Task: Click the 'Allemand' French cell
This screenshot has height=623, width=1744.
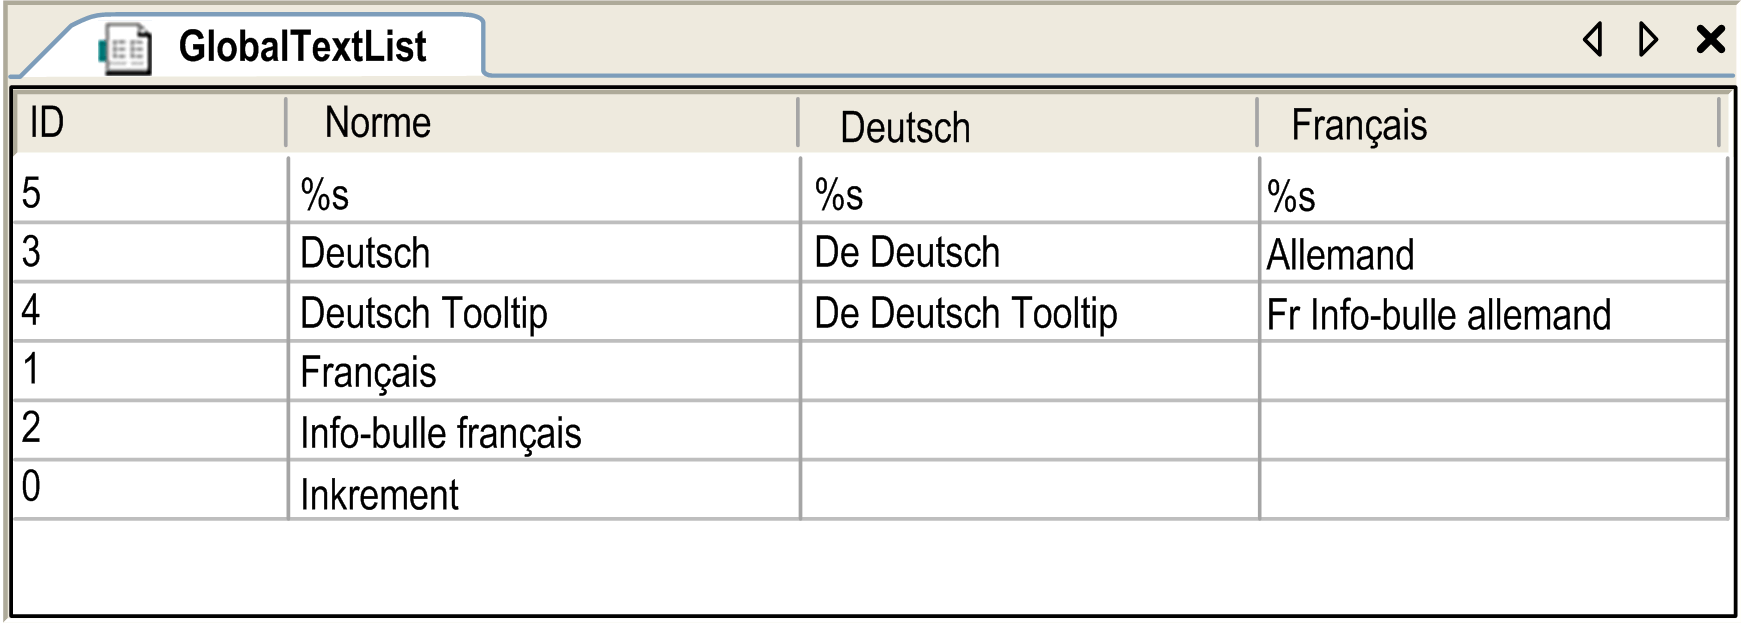Action: pyautogui.click(x=1493, y=252)
